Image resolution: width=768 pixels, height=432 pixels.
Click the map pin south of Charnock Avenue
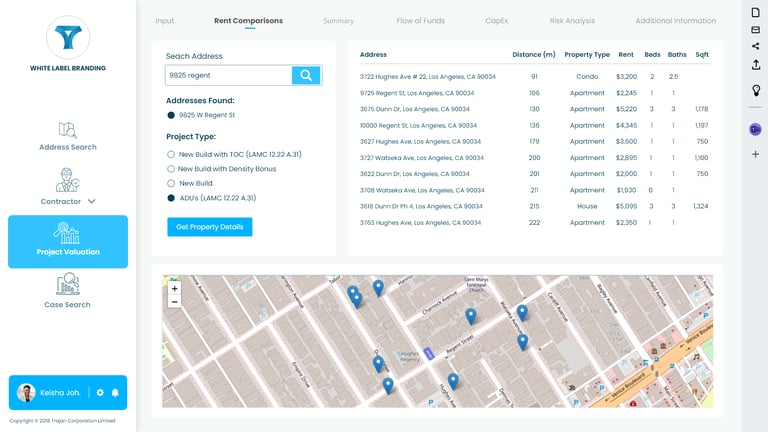pos(471,316)
